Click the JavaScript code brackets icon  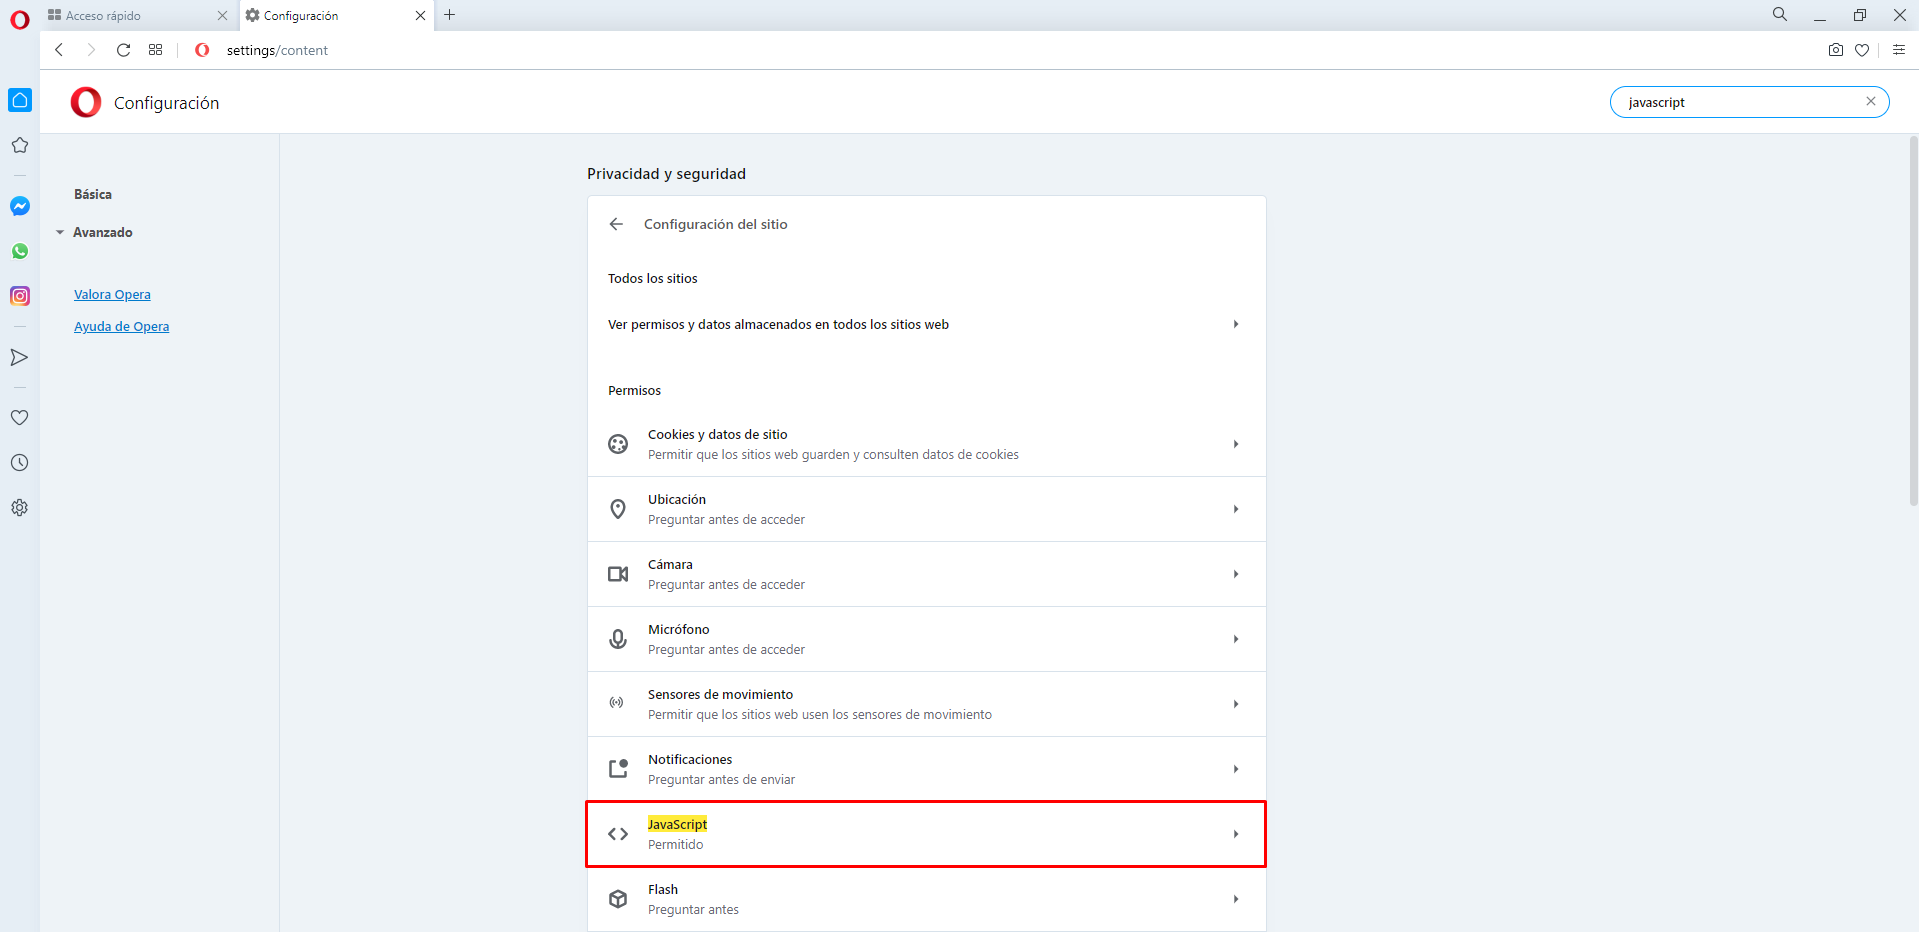coord(618,834)
